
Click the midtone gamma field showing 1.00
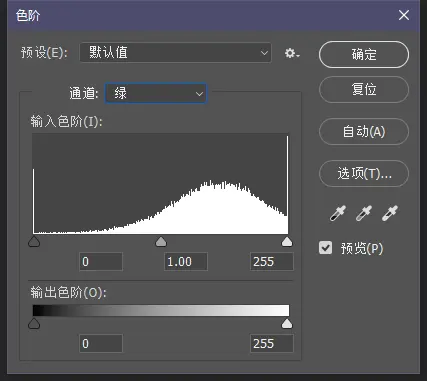(186, 262)
